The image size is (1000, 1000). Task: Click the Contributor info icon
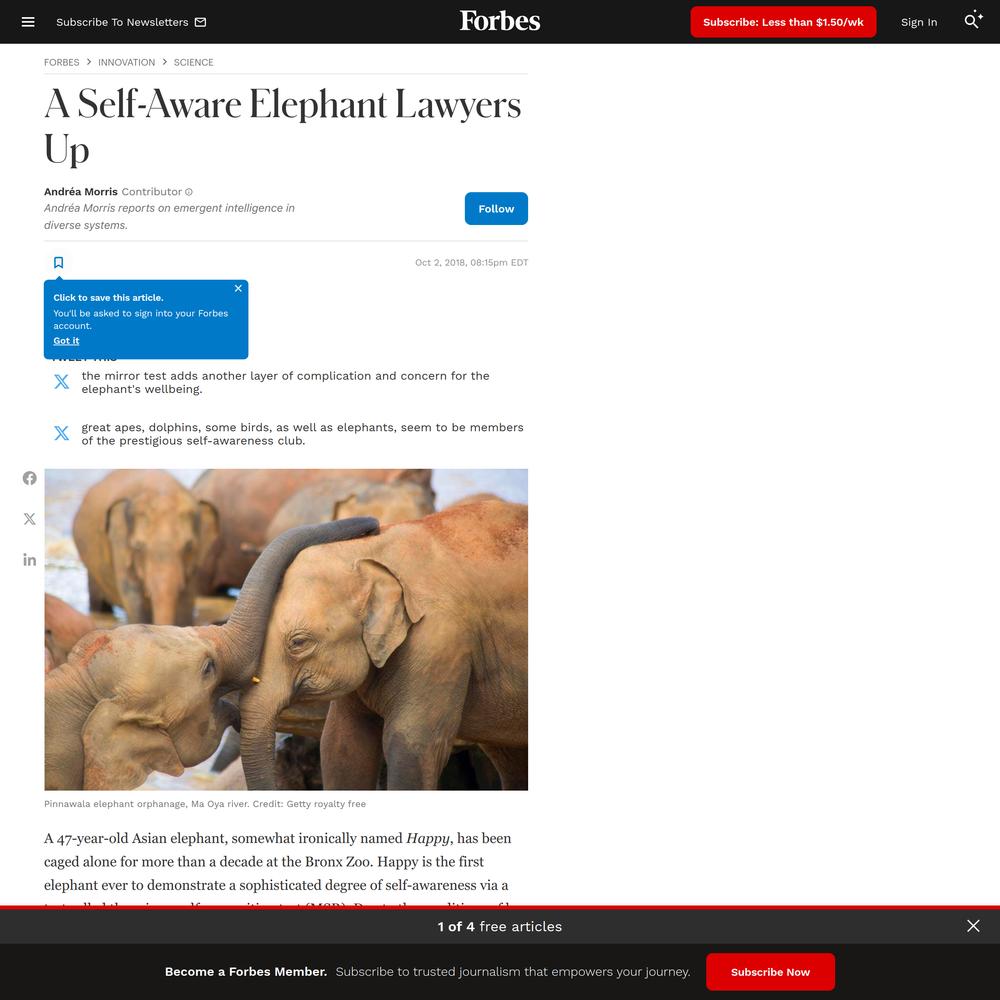click(189, 192)
